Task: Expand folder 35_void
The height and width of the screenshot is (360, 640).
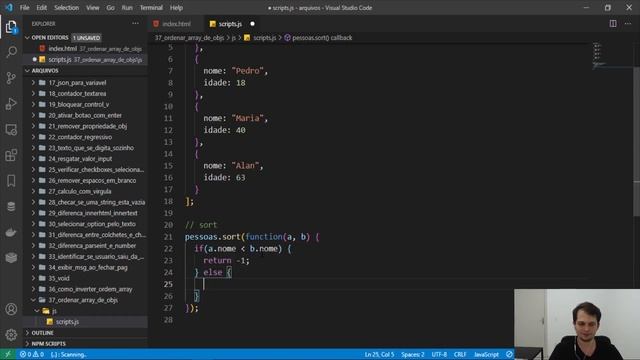Action: pyautogui.click(x=59, y=278)
